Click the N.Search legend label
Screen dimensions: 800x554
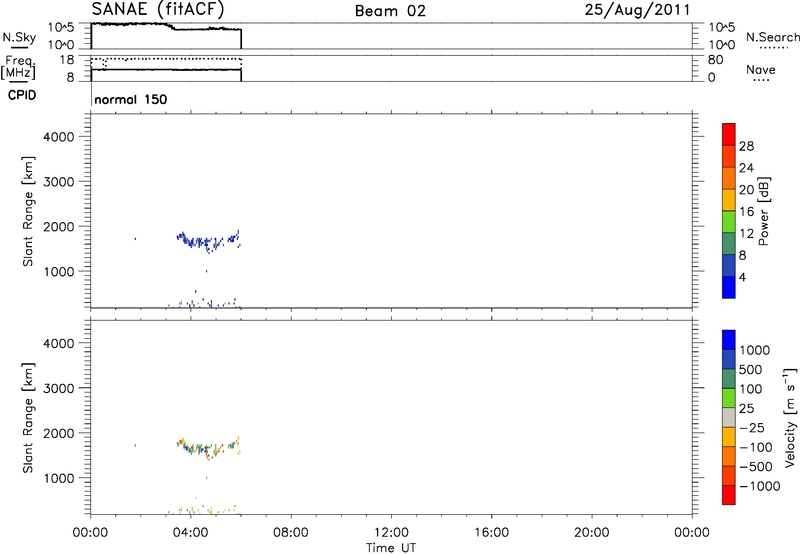(772, 37)
